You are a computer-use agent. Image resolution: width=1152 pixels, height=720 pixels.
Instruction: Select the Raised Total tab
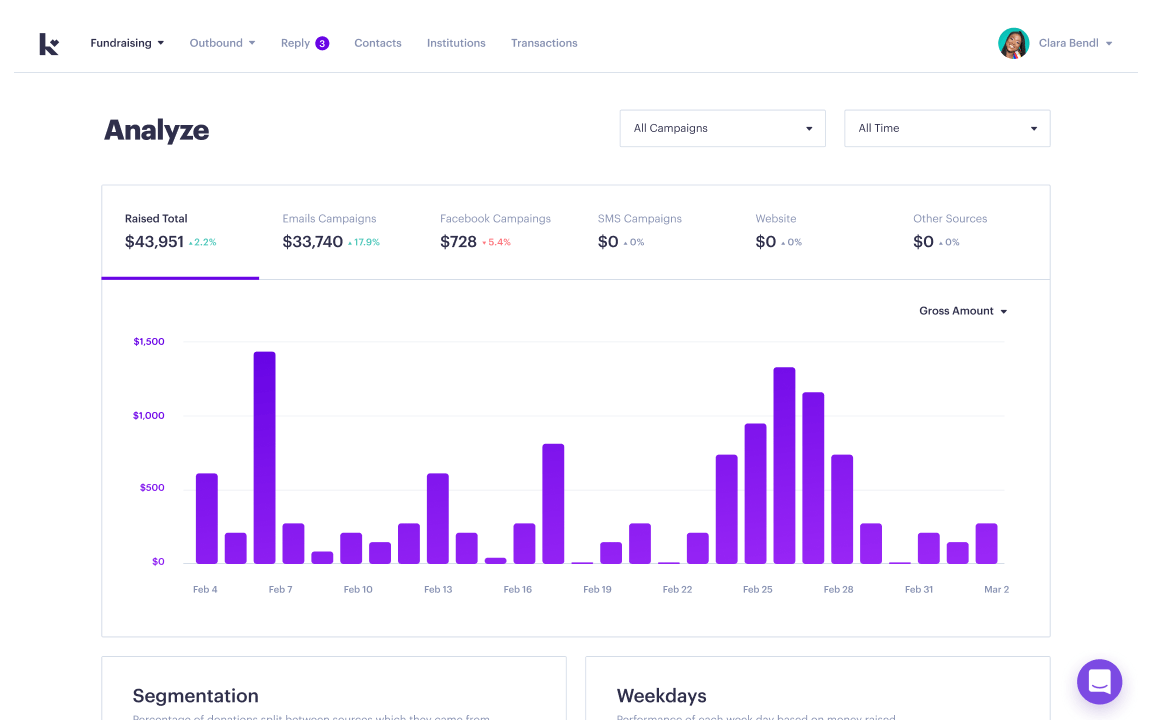click(157, 230)
